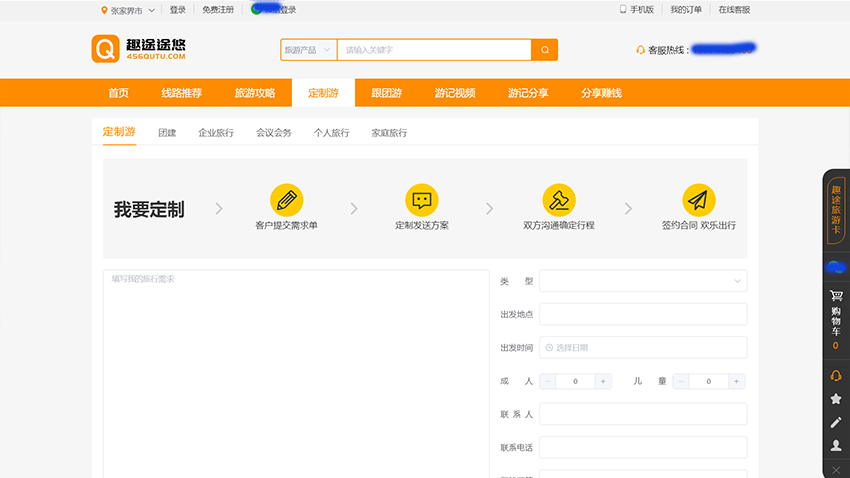This screenshot has height=478, width=850.
Task: Decrease children (儿童) count with minus button
Action: point(681,381)
